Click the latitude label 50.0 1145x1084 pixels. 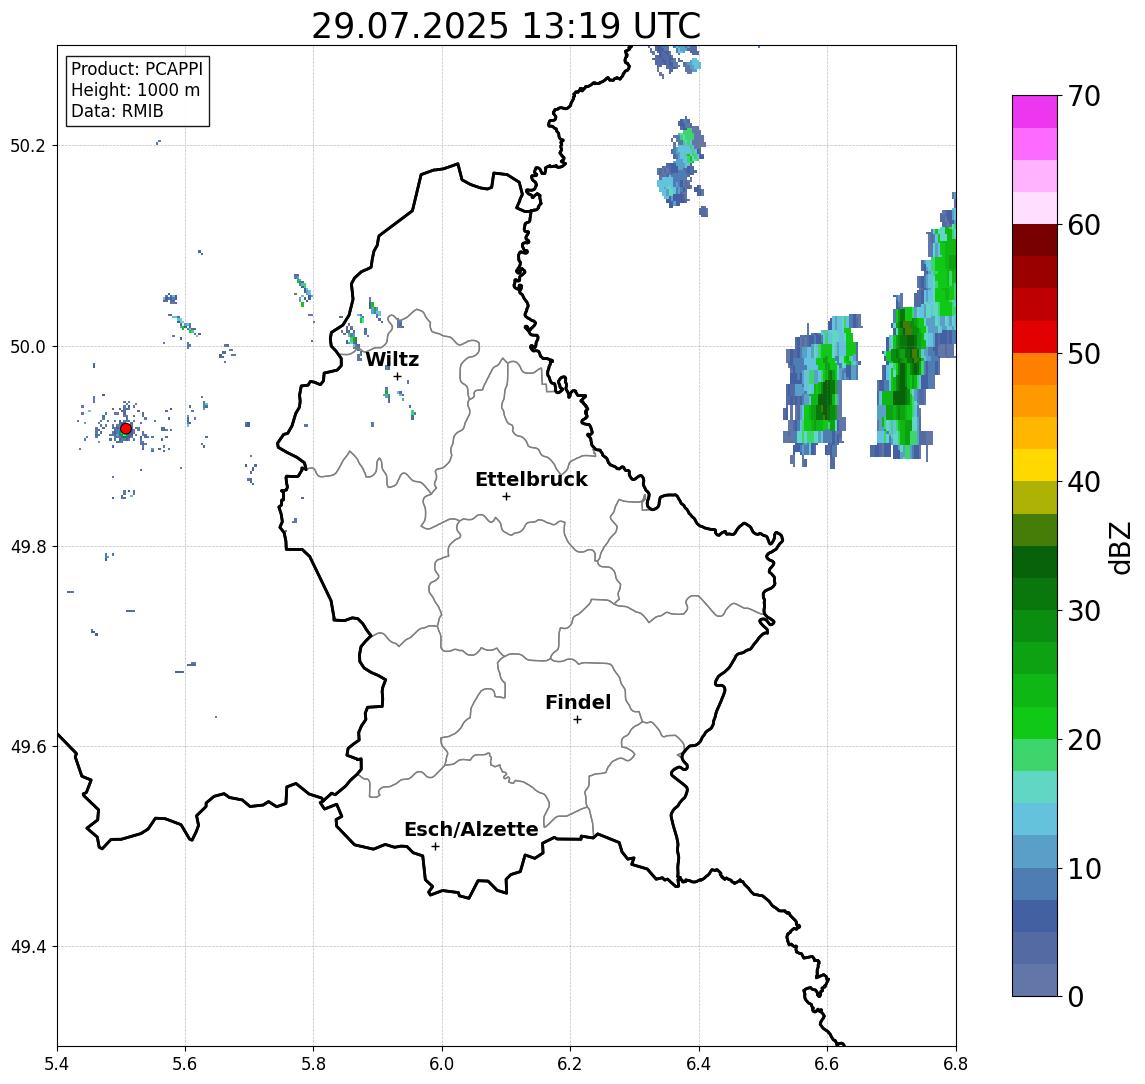pos(28,346)
